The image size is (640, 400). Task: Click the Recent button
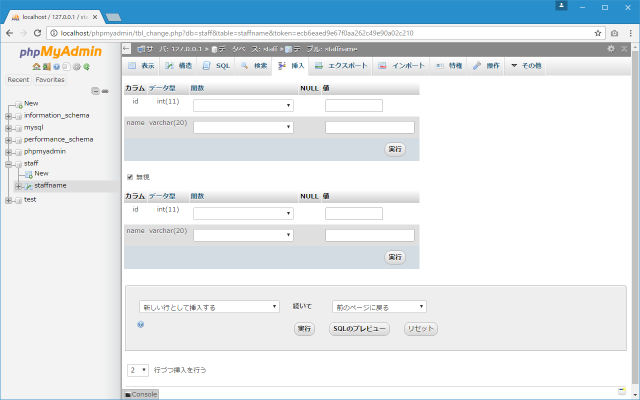point(18,80)
